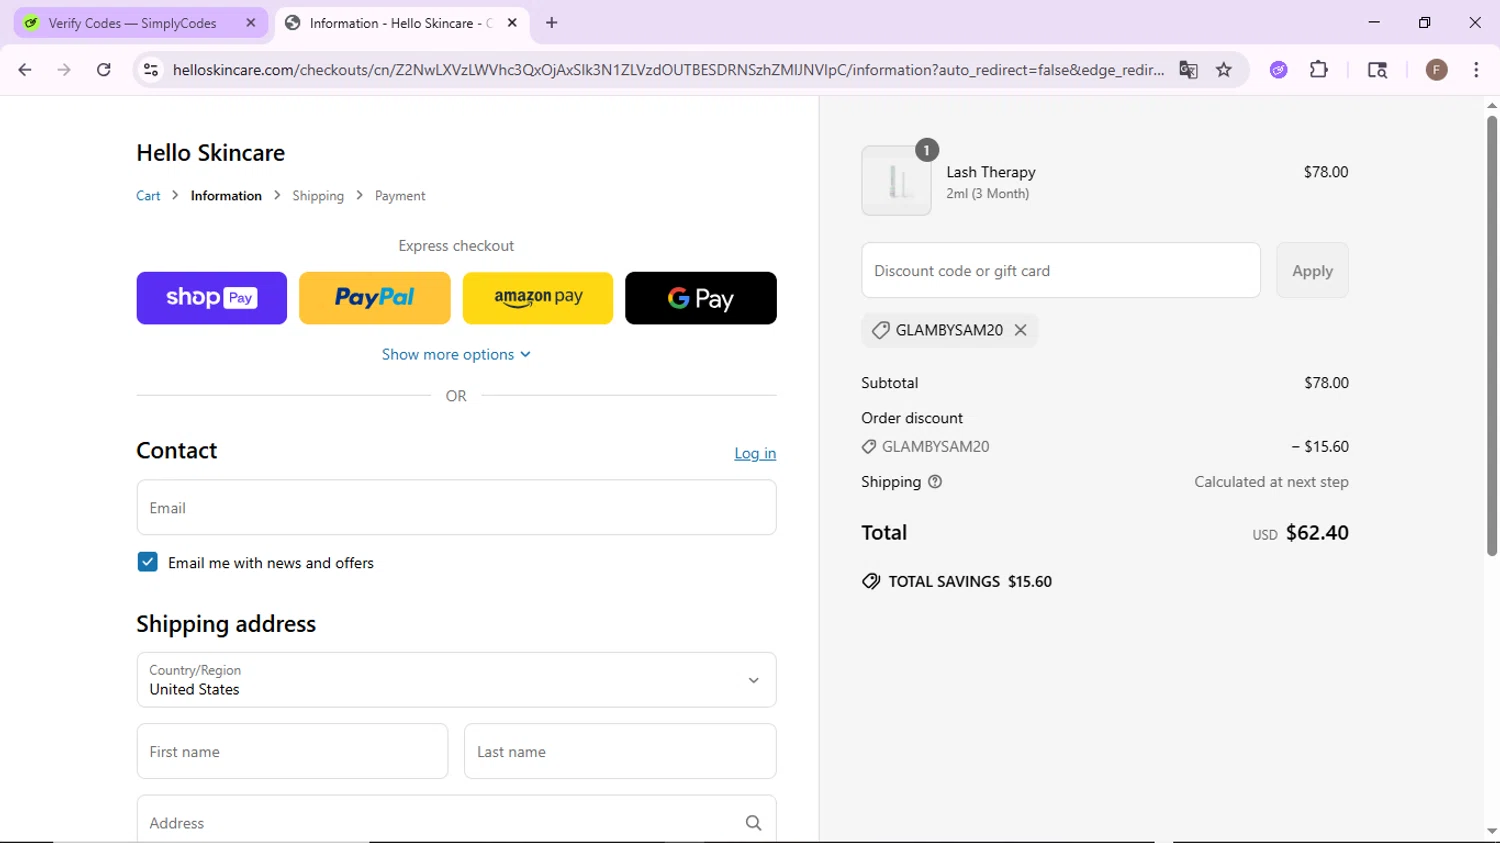Select the Information Hello Skincare tab
The image size is (1500, 843).
click(x=403, y=23)
